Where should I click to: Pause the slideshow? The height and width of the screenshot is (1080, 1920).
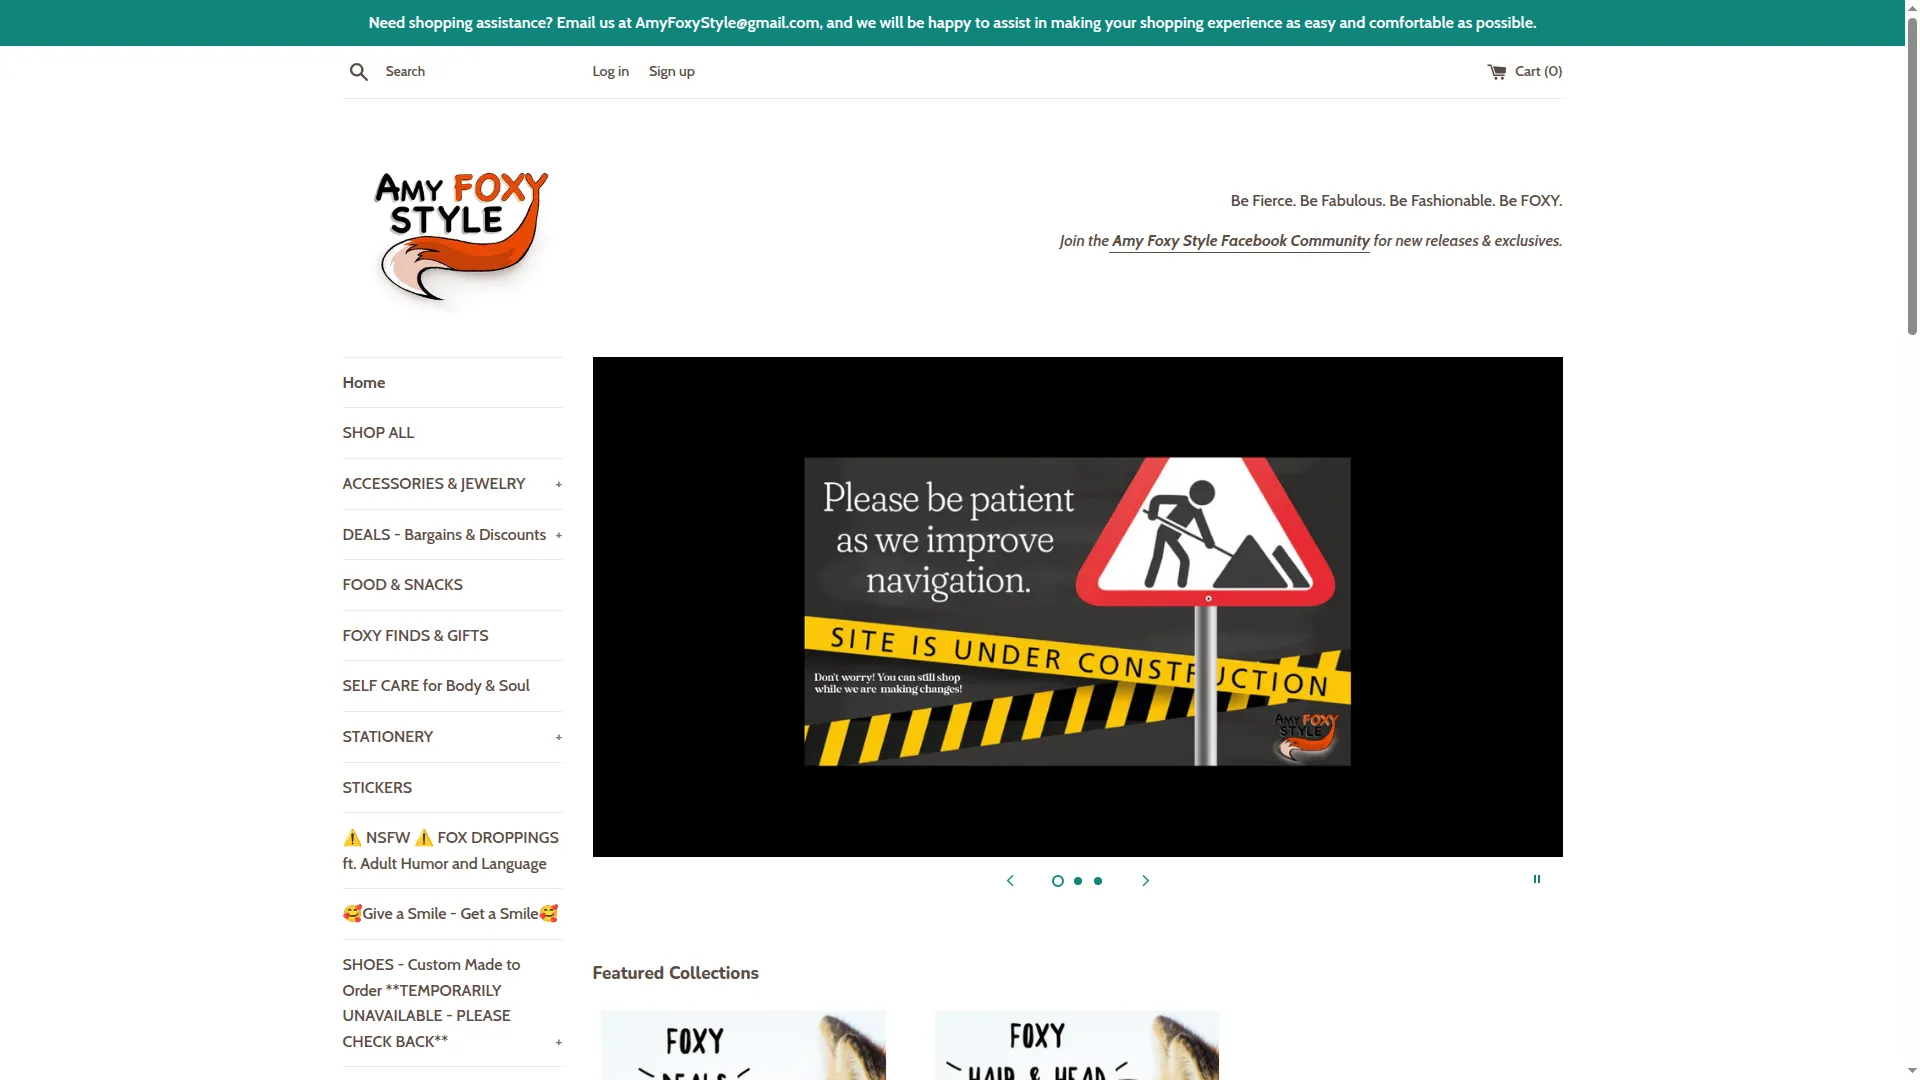(1537, 879)
